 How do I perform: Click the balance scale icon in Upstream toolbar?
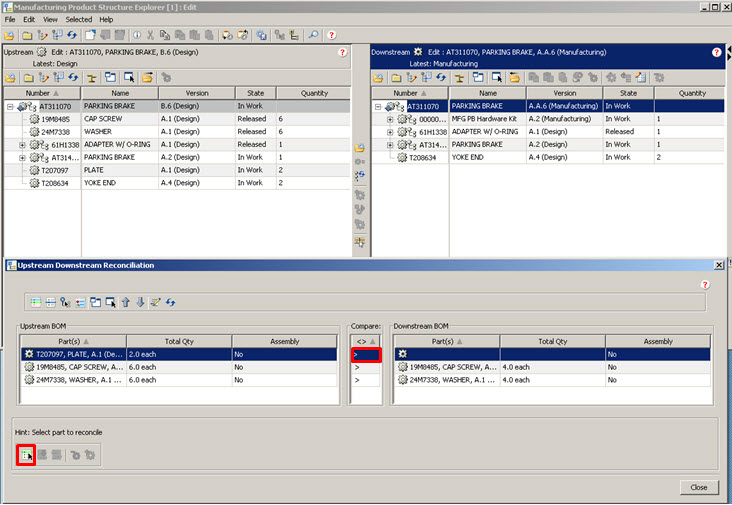[92, 78]
